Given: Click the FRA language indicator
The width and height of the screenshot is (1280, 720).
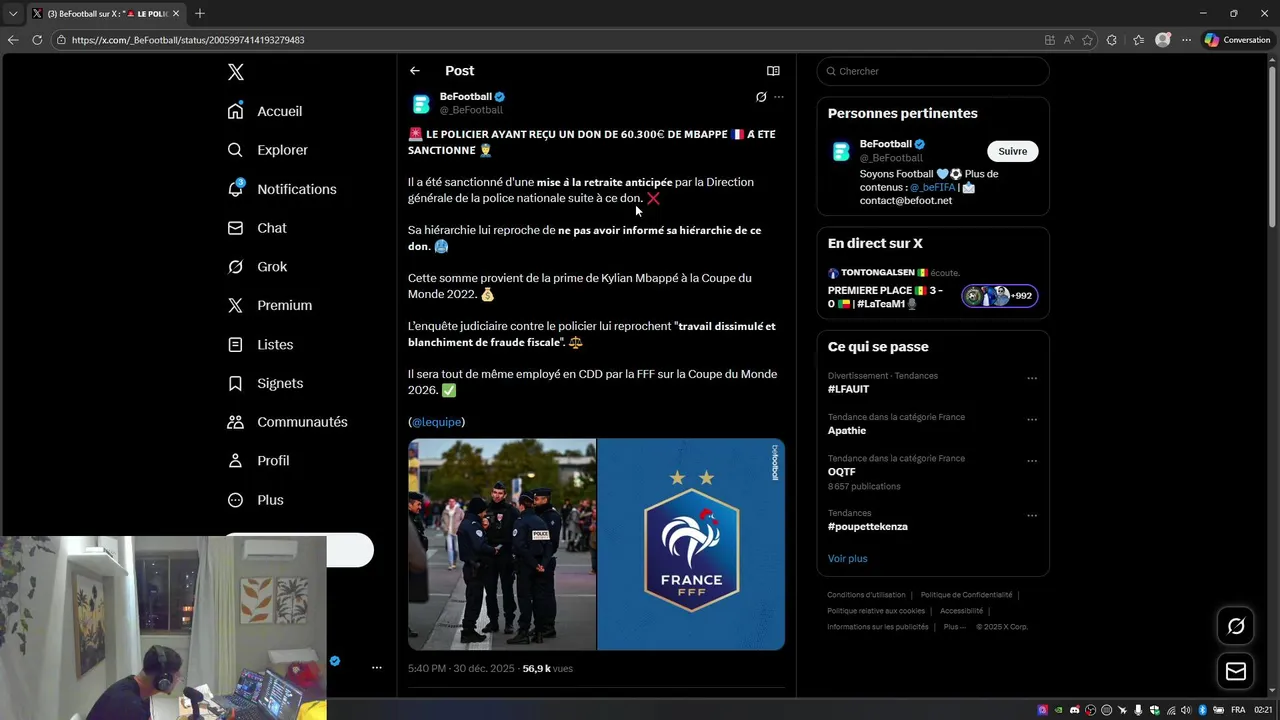Looking at the screenshot, I should (1238, 710).
